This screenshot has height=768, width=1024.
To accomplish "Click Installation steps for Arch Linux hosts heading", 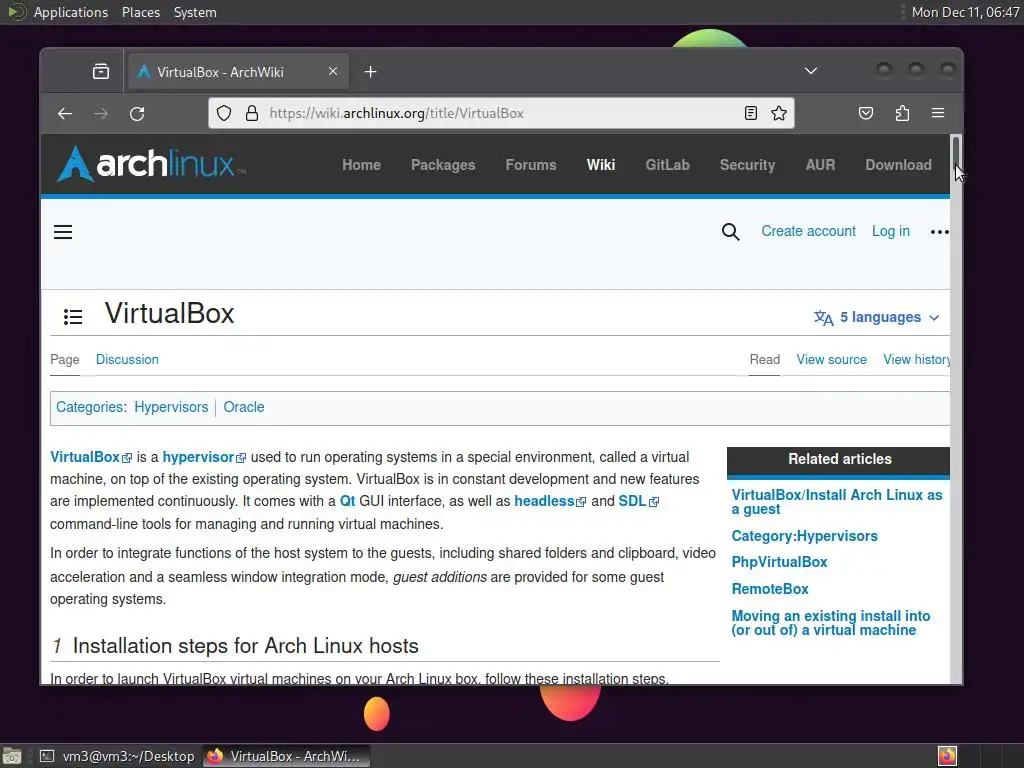I will coord(245,646).
